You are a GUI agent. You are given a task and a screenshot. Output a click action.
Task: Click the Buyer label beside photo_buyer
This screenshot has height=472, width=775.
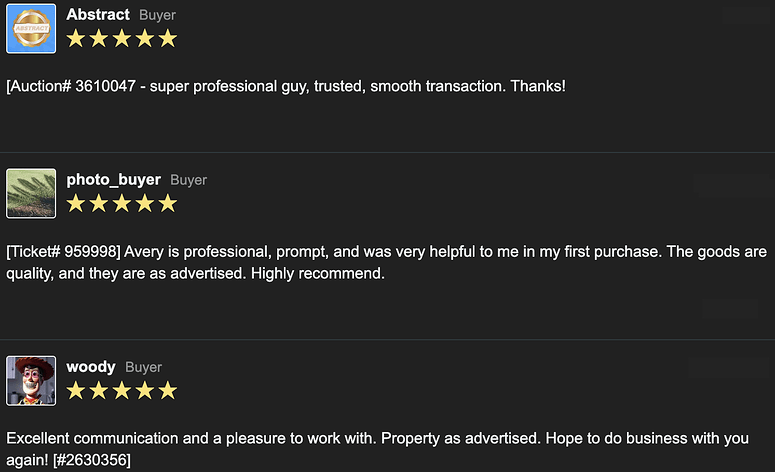point(188,180)
